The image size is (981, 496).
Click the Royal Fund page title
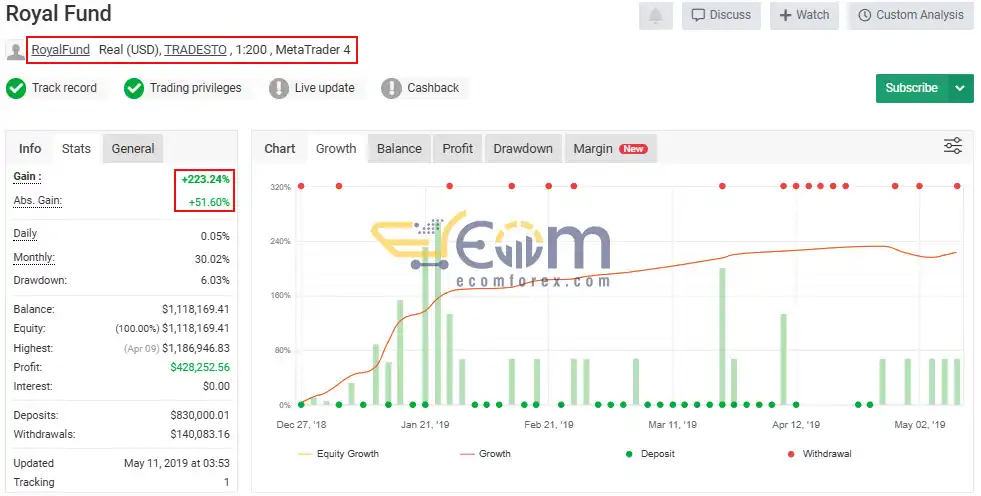tap(59, 14)
